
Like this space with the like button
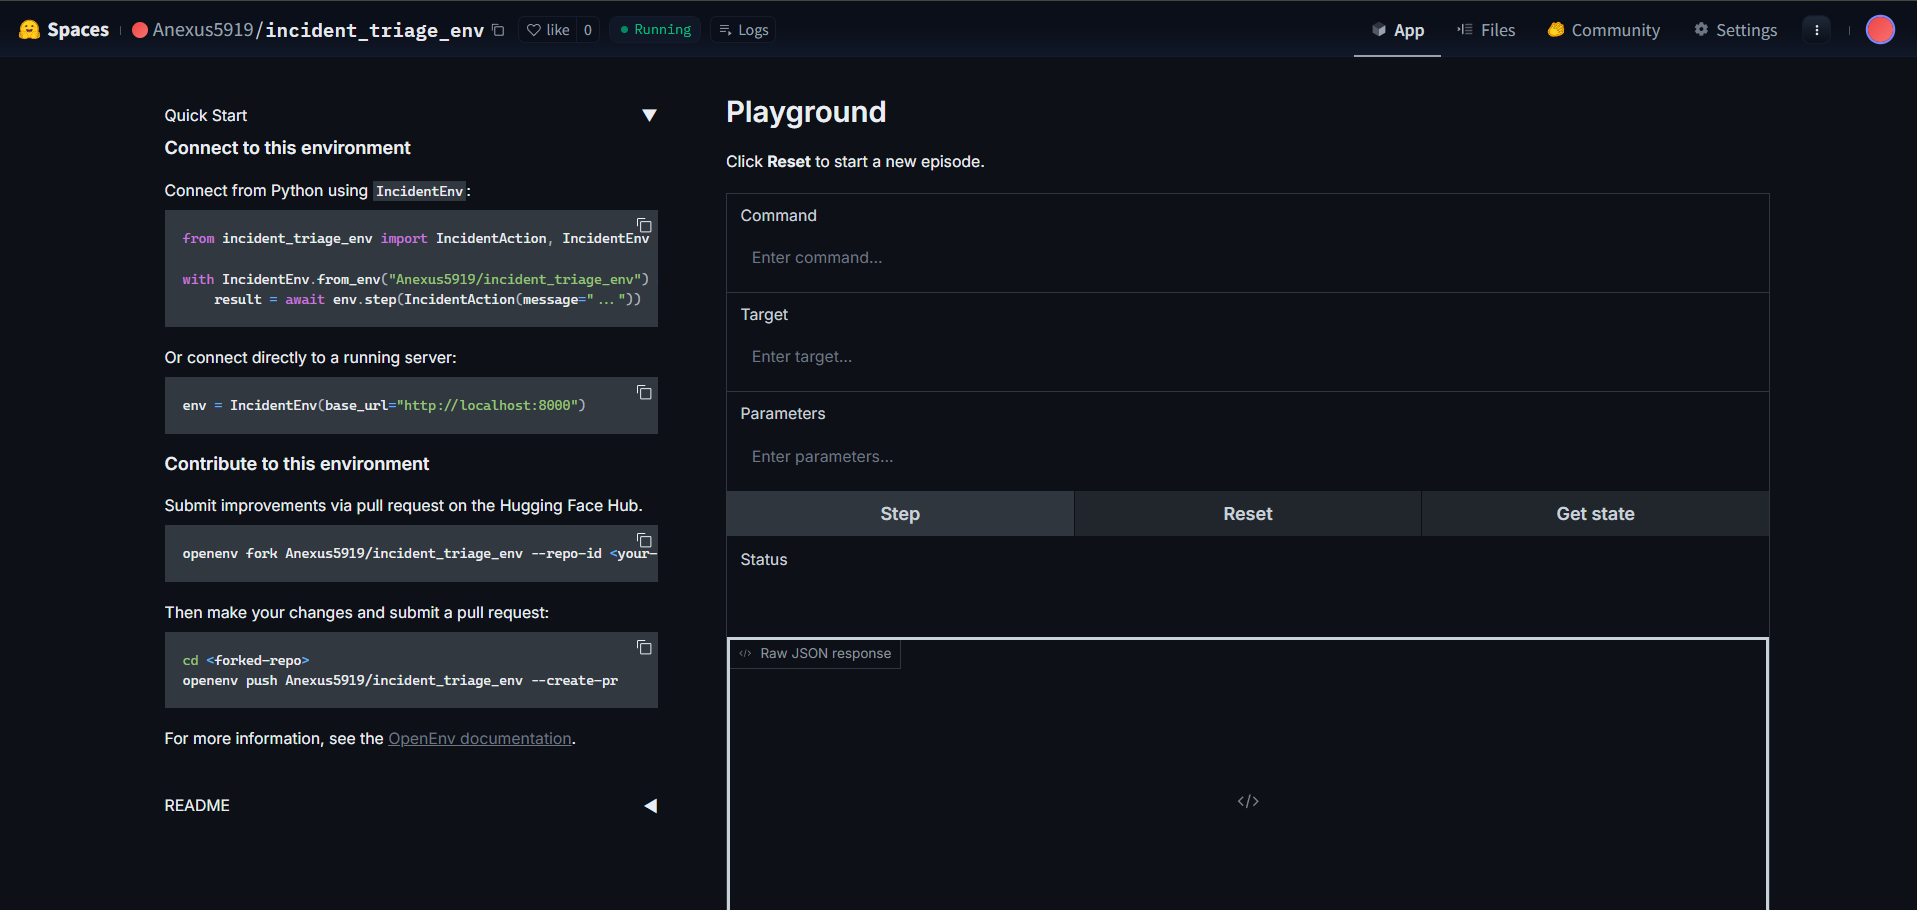tap(548, 30)
